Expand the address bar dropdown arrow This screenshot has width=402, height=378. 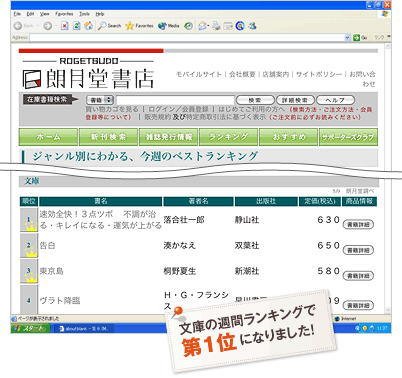coord(347,38)
